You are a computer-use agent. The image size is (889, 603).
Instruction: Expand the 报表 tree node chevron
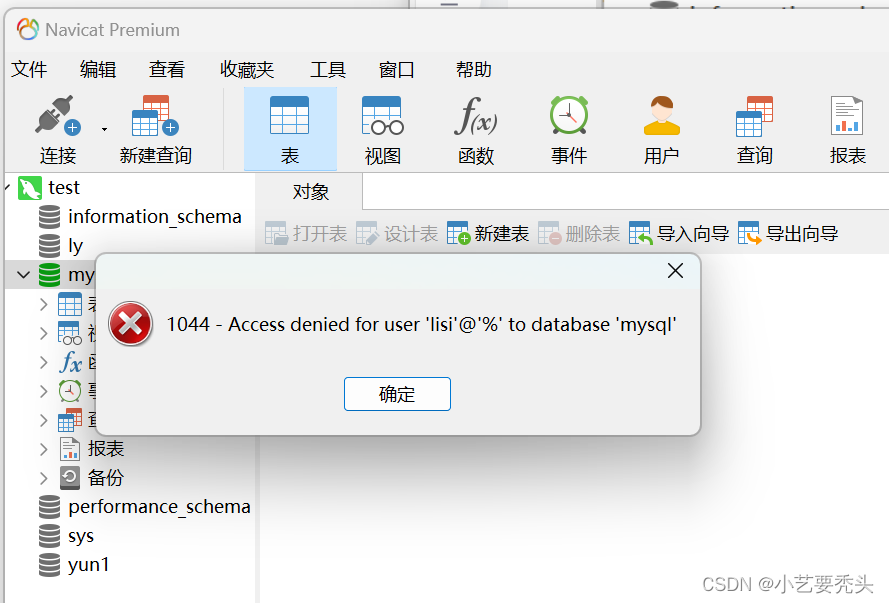[44, 449]
